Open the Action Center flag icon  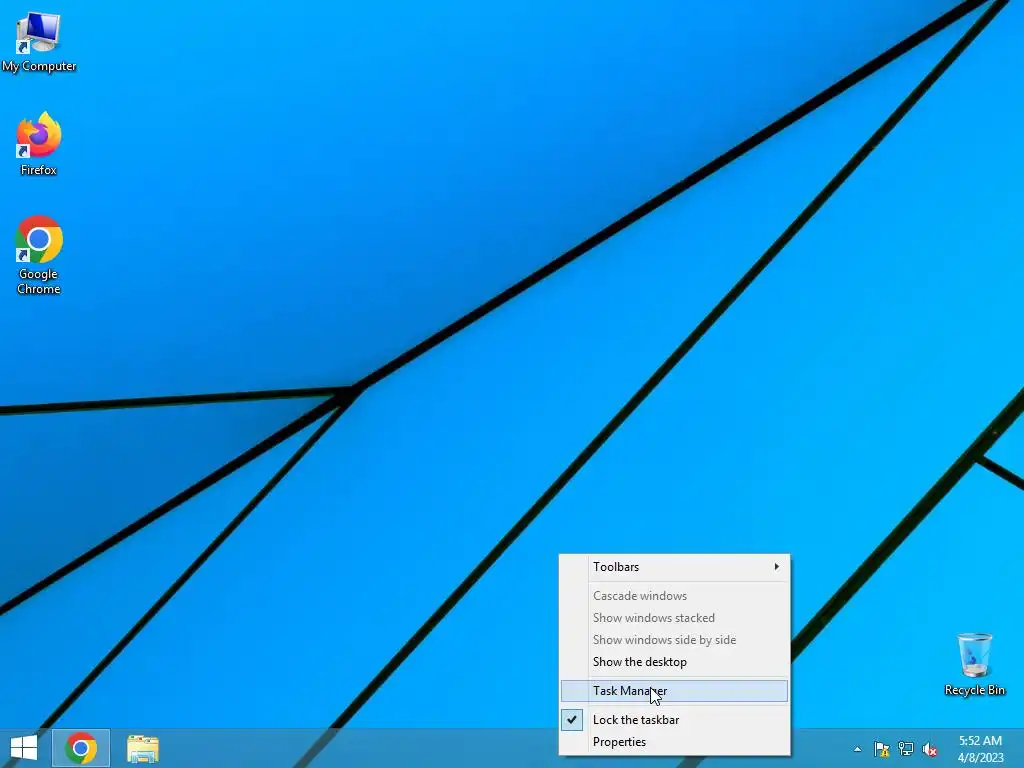point(882,749)
